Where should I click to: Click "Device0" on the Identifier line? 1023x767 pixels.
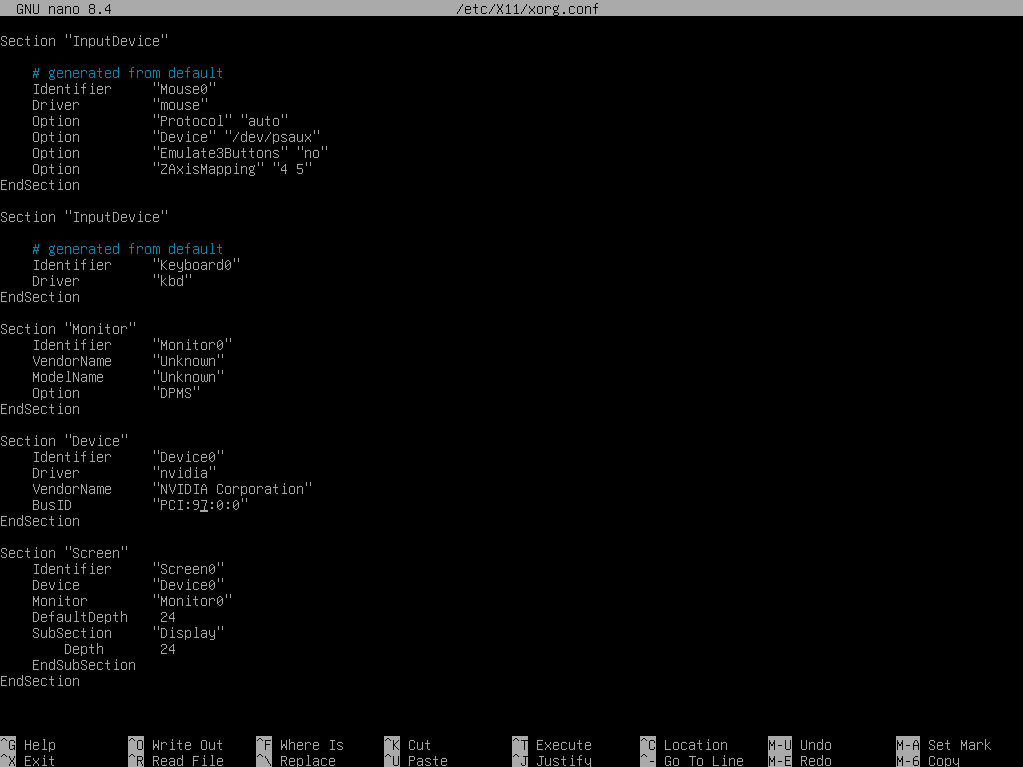[188, 457]
